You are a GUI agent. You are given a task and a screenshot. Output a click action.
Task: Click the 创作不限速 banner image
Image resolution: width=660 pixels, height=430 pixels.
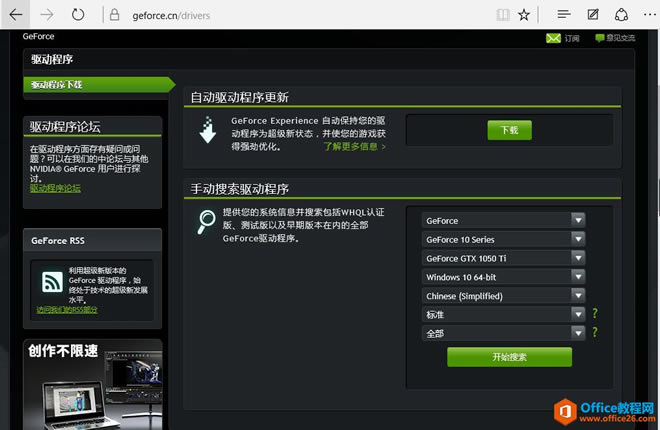(x=93, y=385)
